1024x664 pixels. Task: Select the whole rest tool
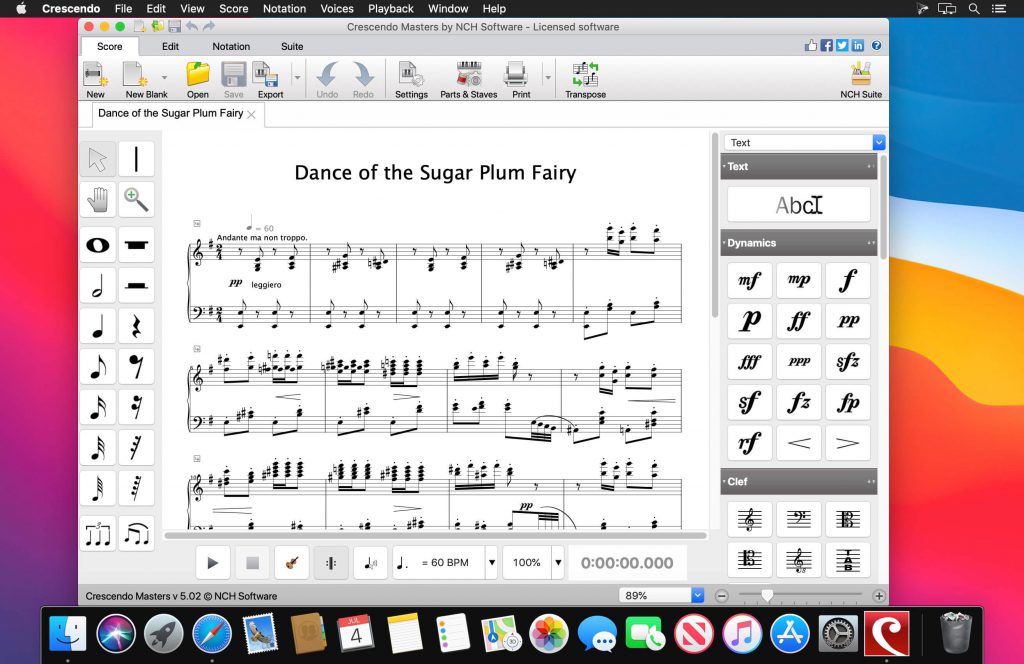coord(136,245)
